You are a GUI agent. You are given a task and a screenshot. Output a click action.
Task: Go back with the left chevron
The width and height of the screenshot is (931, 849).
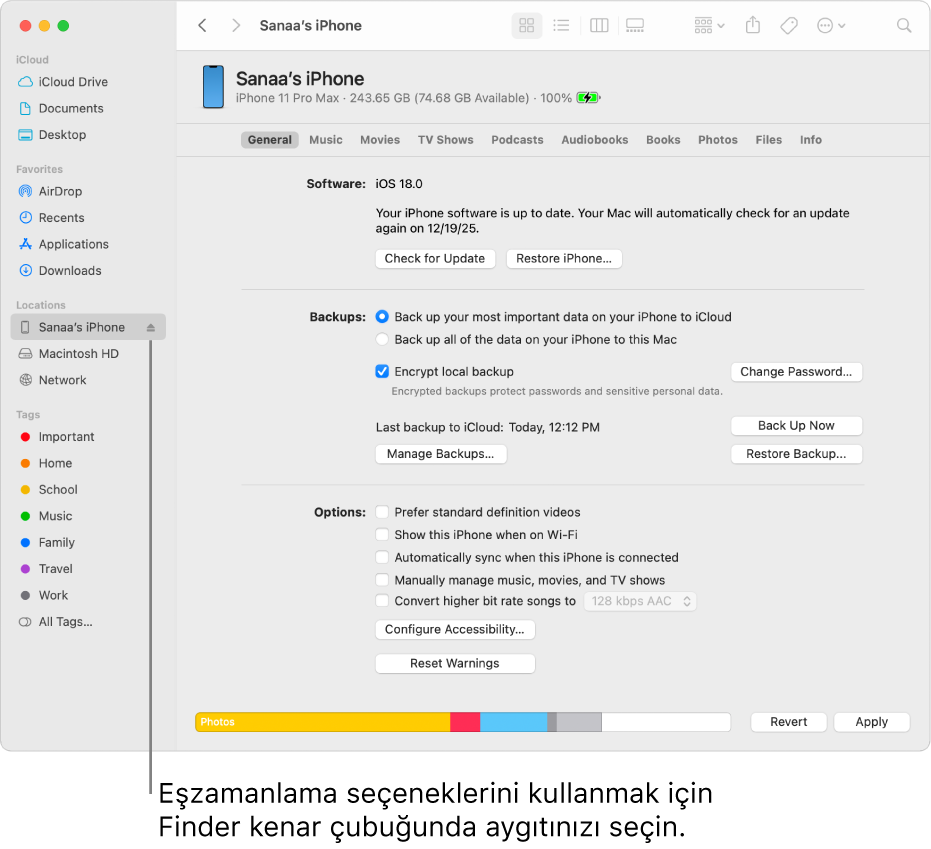[x=202, y=26]
